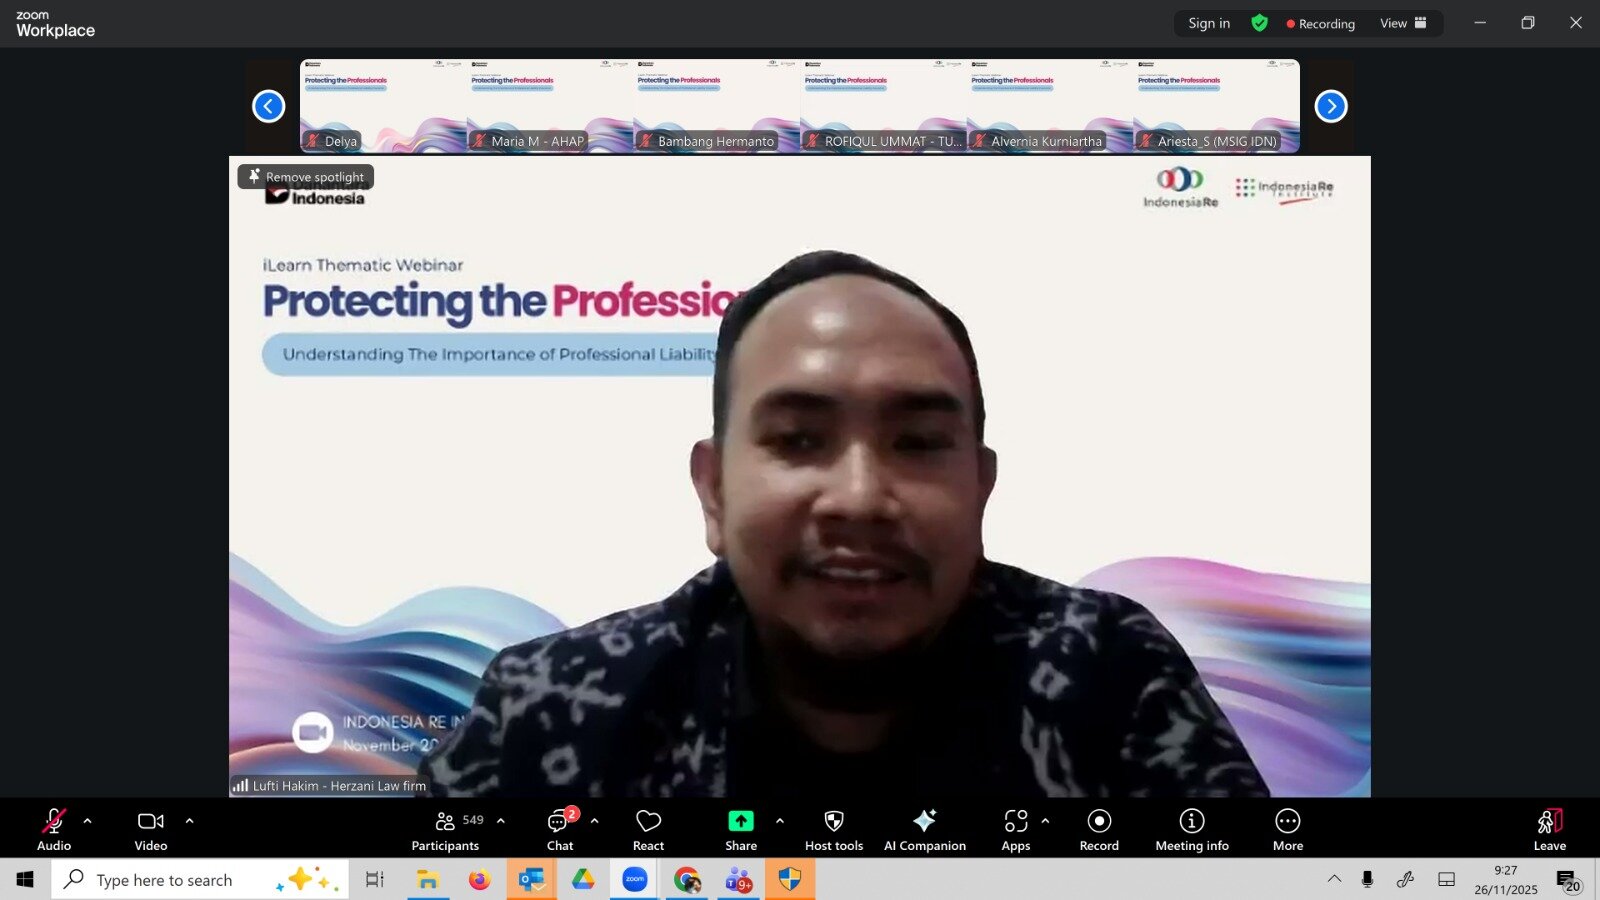Open the Apps panel

pos(1016,829)
